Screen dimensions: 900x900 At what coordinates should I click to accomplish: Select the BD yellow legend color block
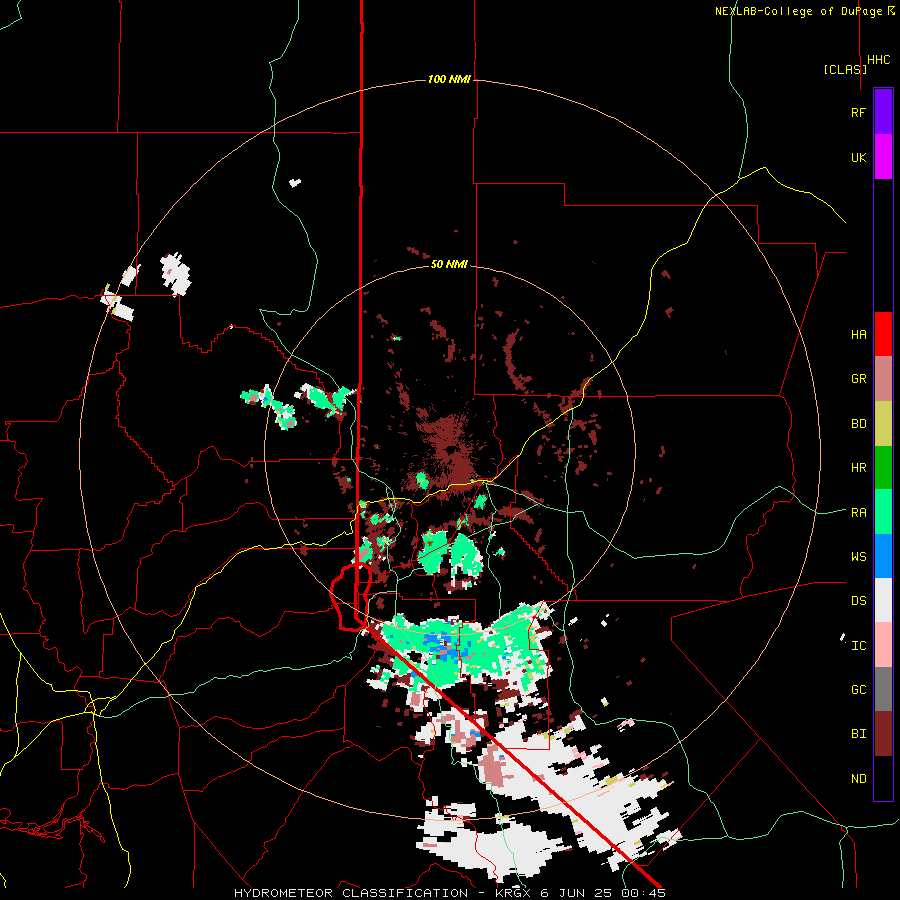point(883,424)
